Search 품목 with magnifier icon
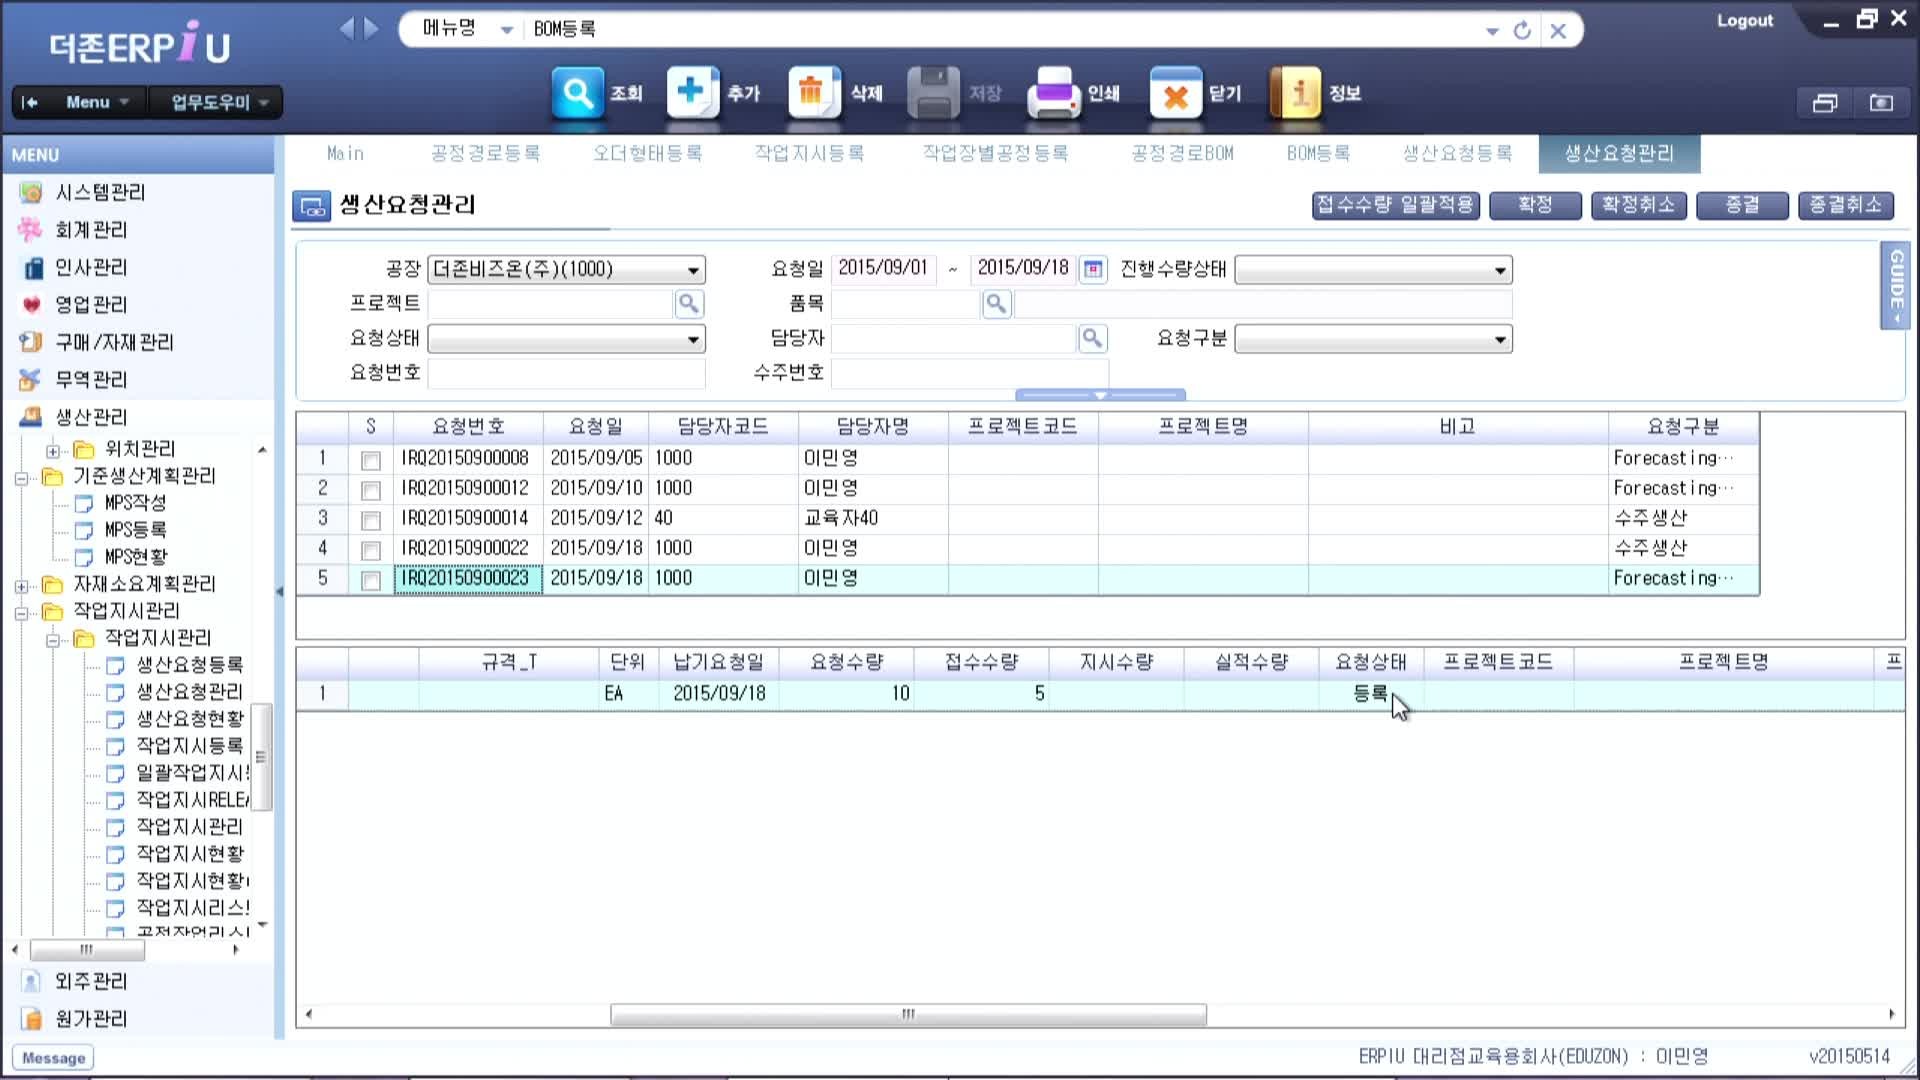1920x1080 pixels. 996,304
